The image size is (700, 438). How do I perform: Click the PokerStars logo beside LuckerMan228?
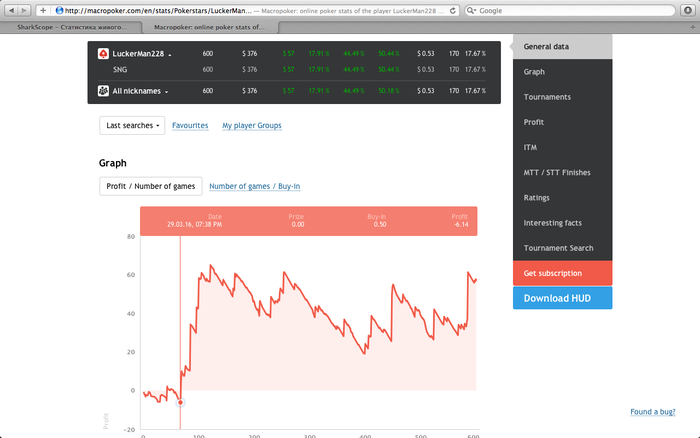(x=103, y=54)
